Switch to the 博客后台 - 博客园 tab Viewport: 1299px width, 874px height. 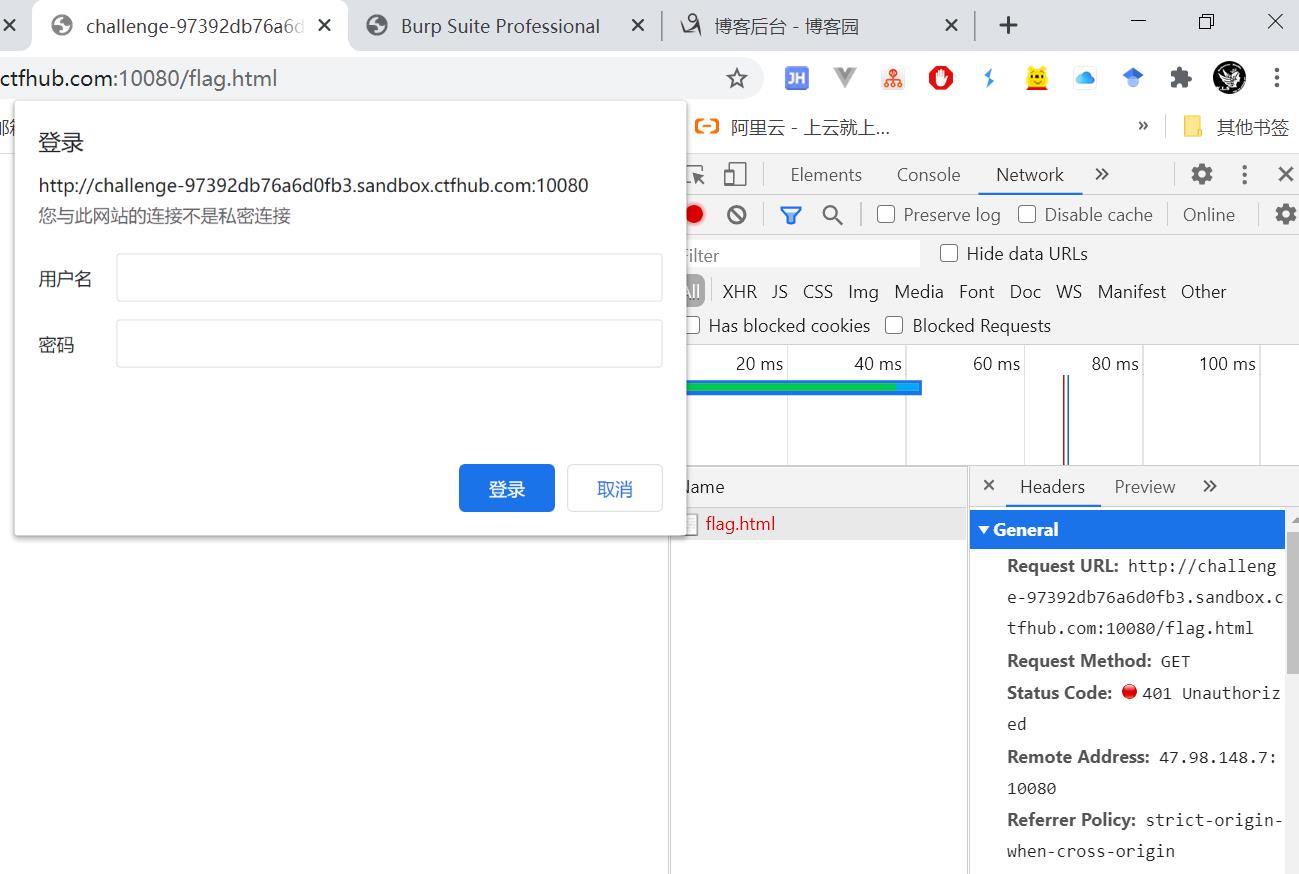tap(786, 26)
